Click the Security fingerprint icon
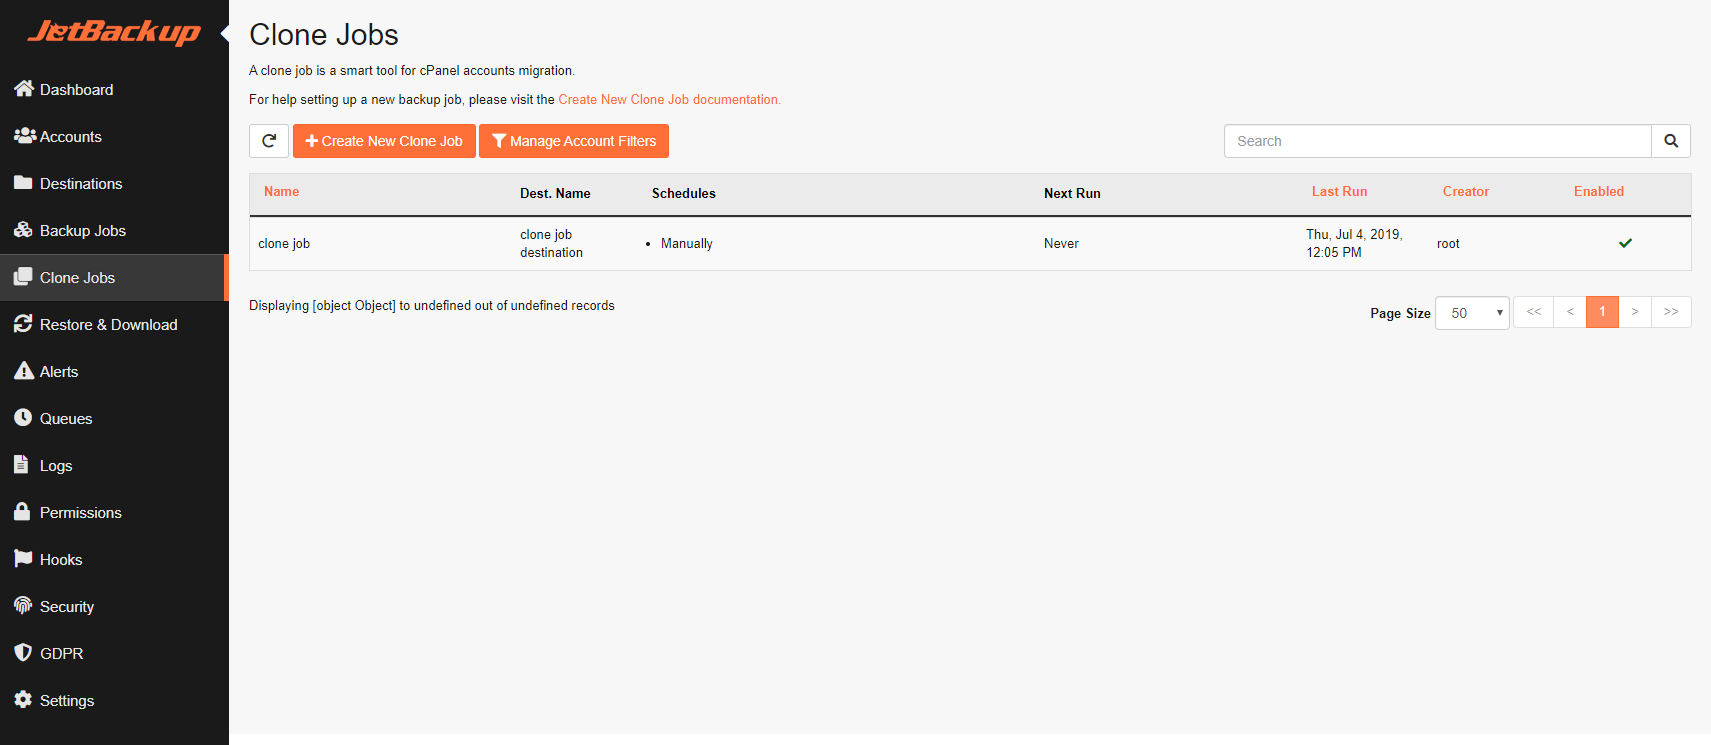This screenshot has width=1711, height=745. [23, 606]
